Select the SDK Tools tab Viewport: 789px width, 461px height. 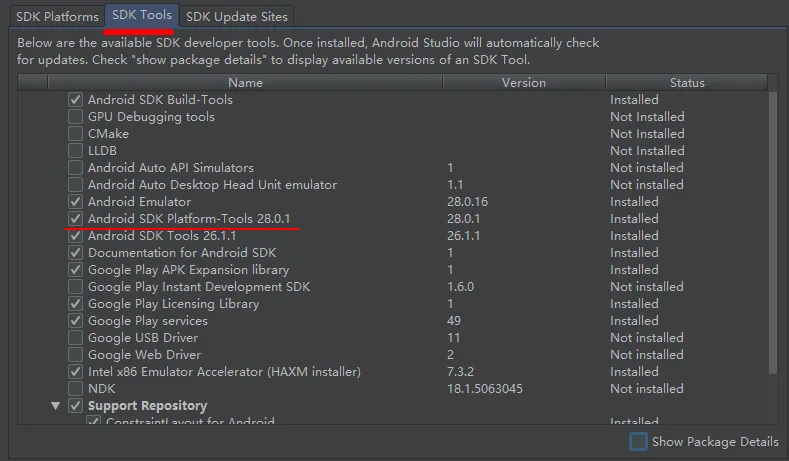coord(142,16)
